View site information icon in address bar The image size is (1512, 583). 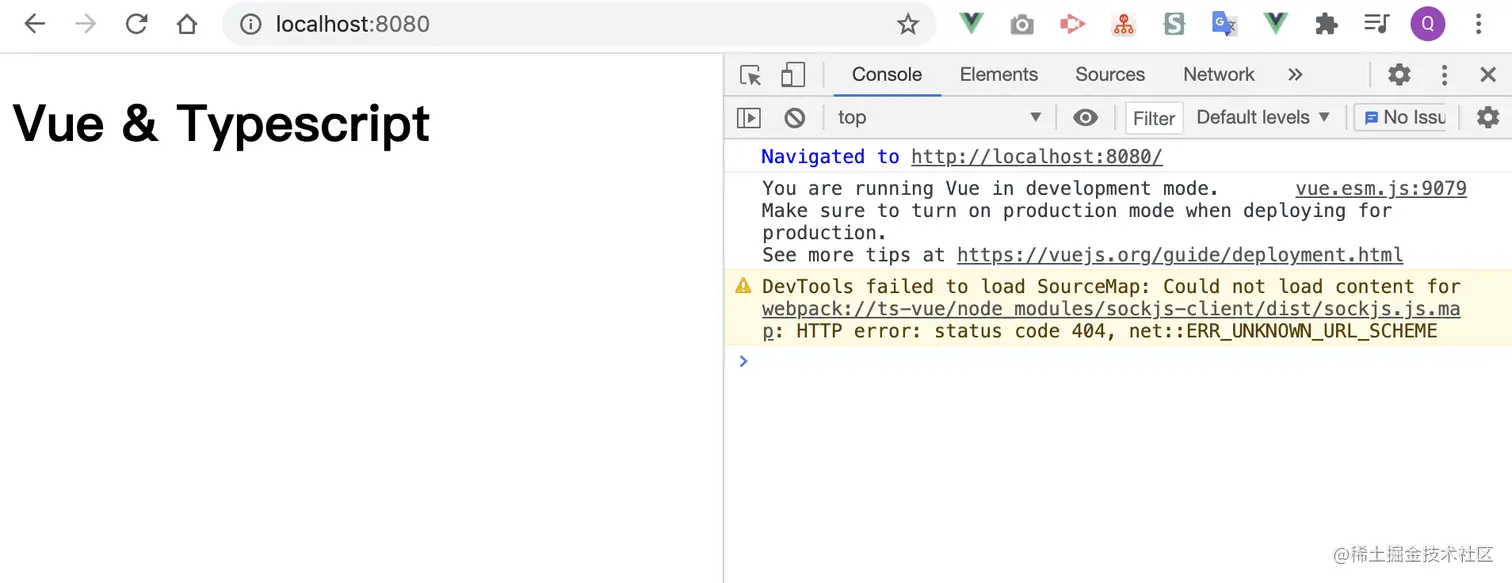[251, 24]
